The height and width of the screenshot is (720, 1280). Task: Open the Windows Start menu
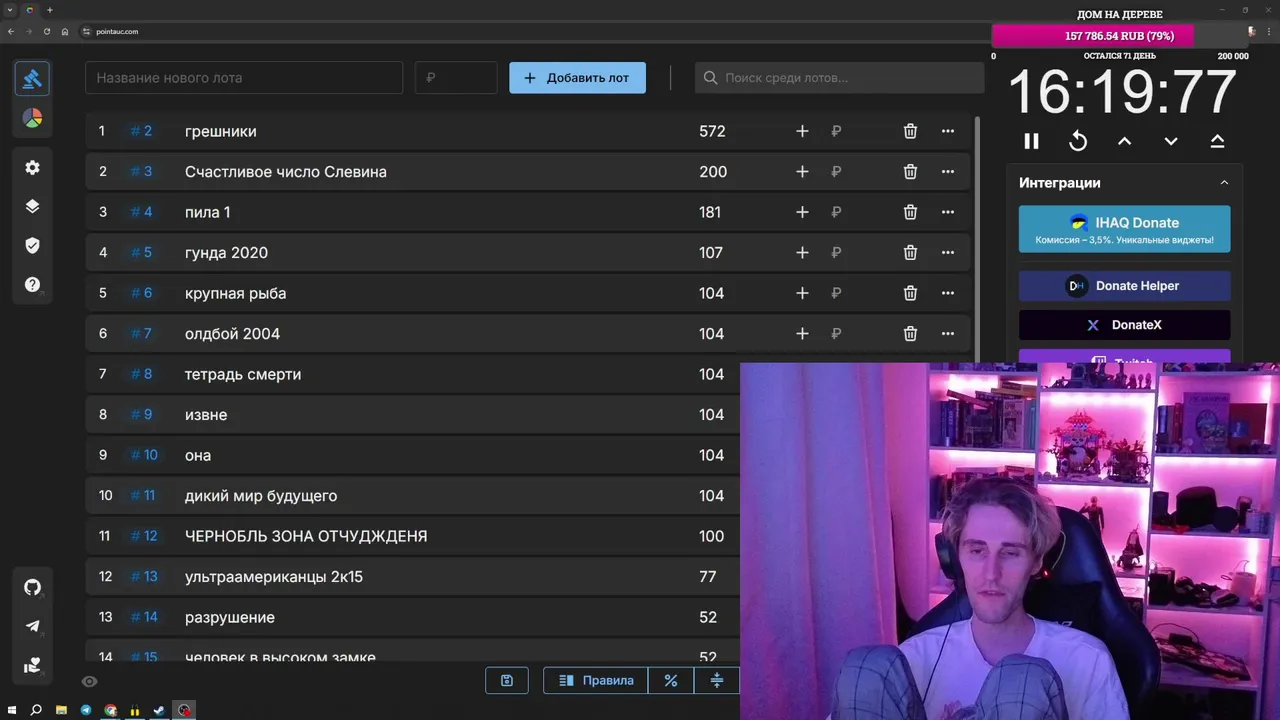point(11,710)
